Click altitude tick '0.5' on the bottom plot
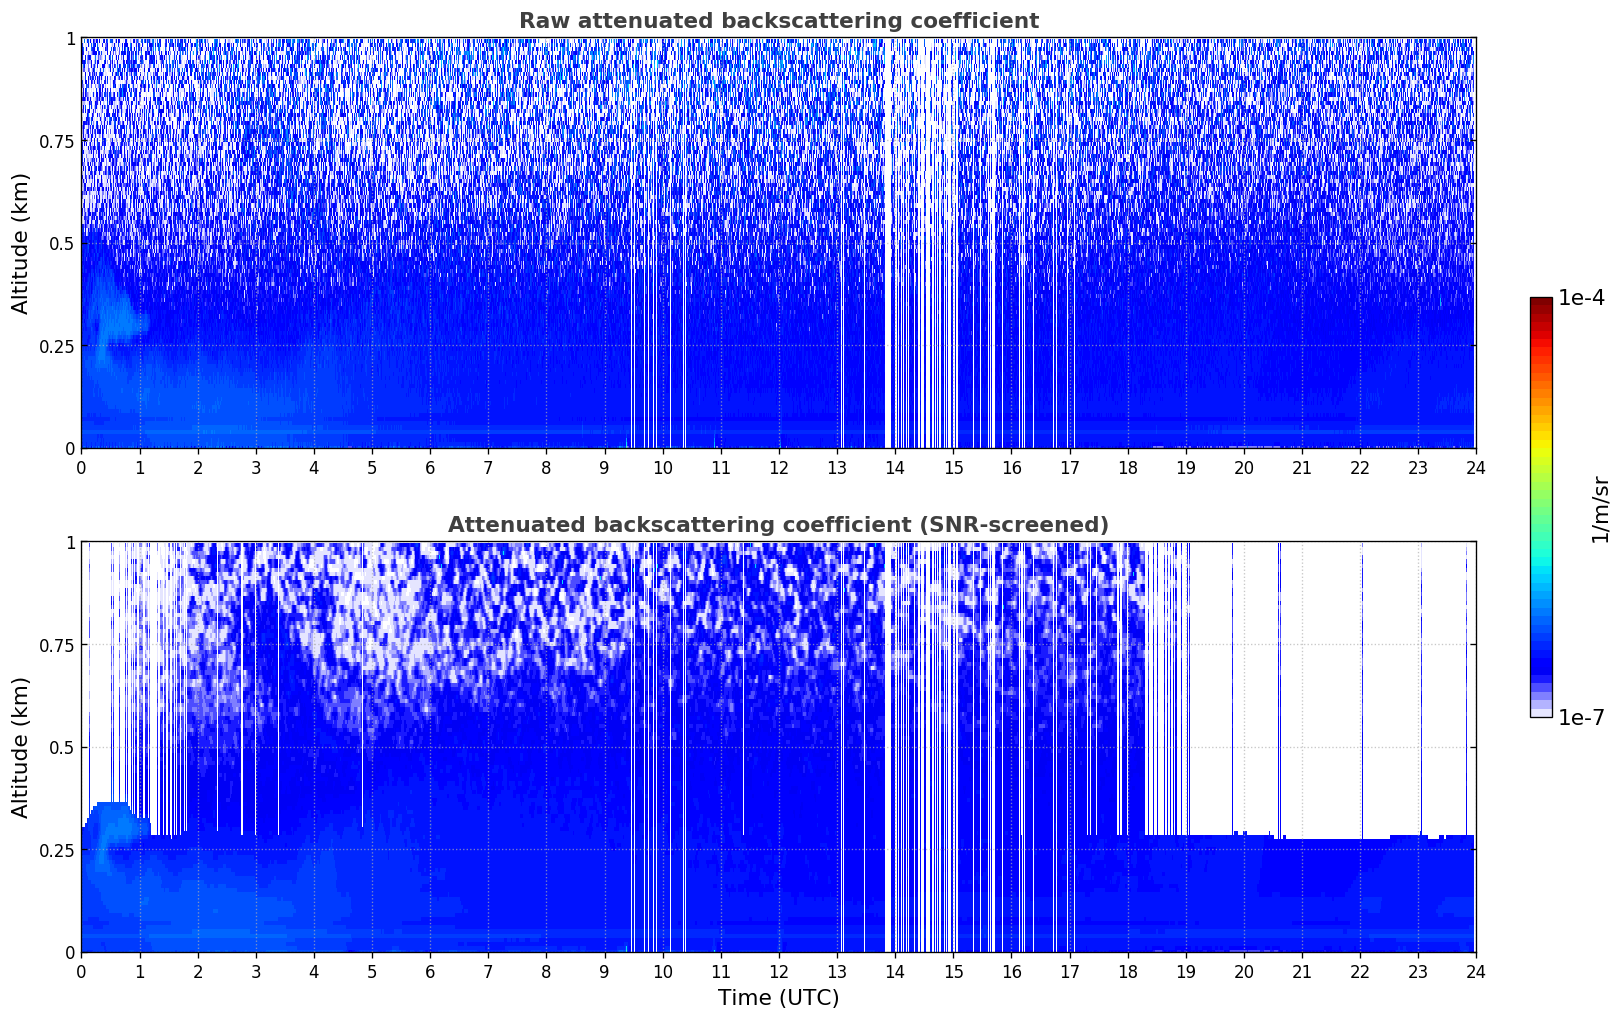Viewport: 1621px width, 1020px height. [x=62, y=748]
